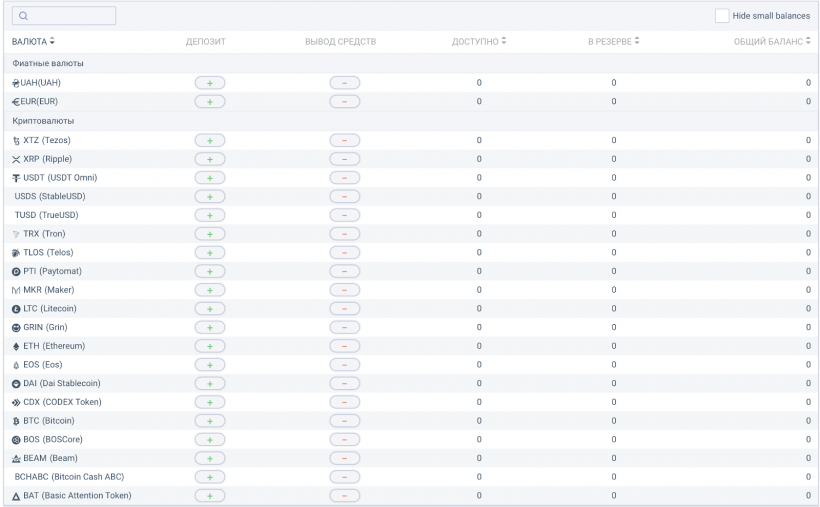Open the deposit plus button for XTZ Tezos
The width and height of the screenshot is (820, 507).
pyautogui.click(x=210, y=140)
